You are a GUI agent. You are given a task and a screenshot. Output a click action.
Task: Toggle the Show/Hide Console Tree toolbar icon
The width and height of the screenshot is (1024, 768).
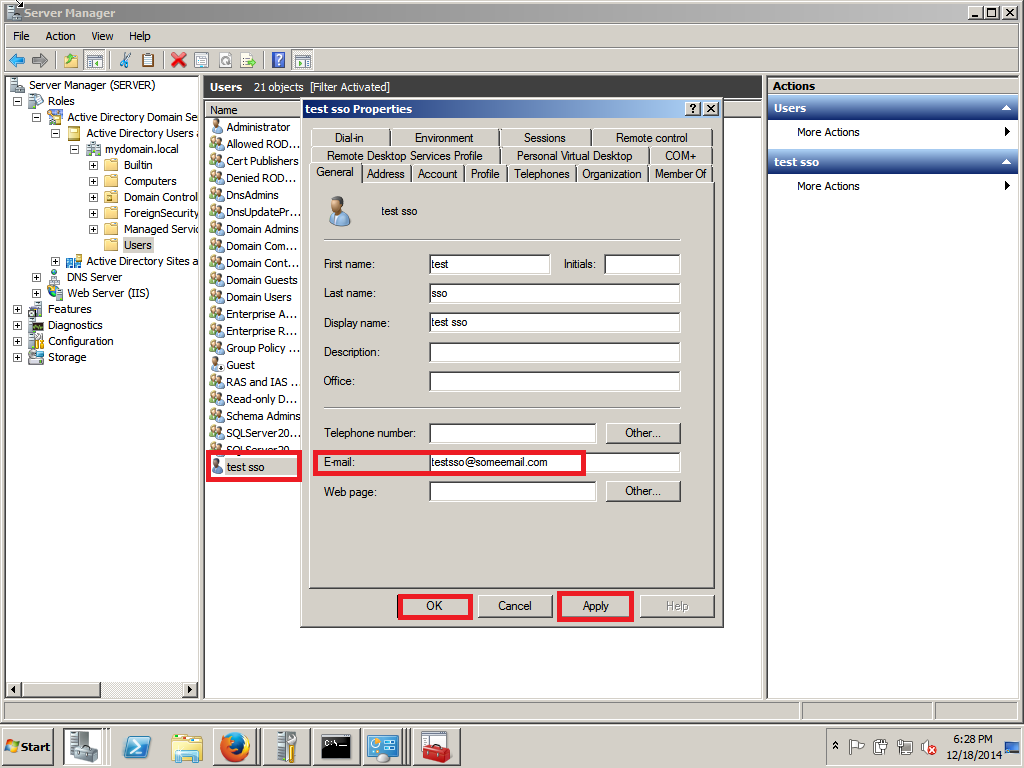click(x=94, y=60)
